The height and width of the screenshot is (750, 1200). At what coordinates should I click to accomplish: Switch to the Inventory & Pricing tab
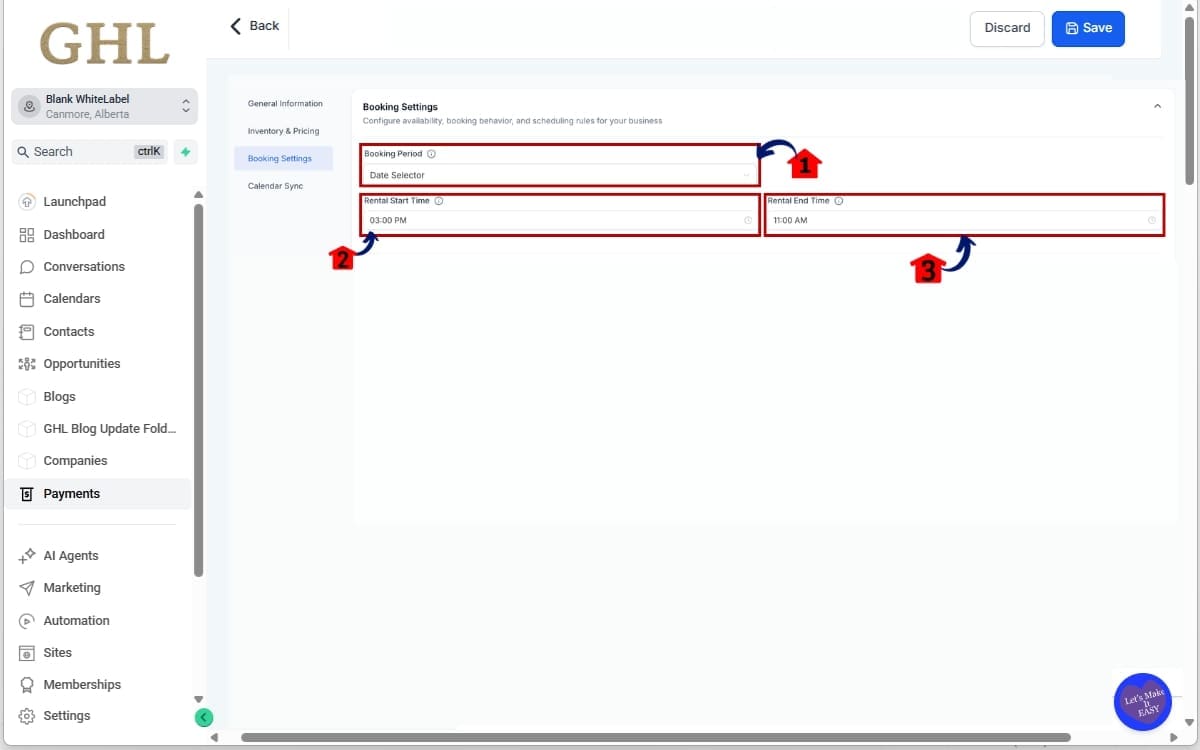click(283, 130)
